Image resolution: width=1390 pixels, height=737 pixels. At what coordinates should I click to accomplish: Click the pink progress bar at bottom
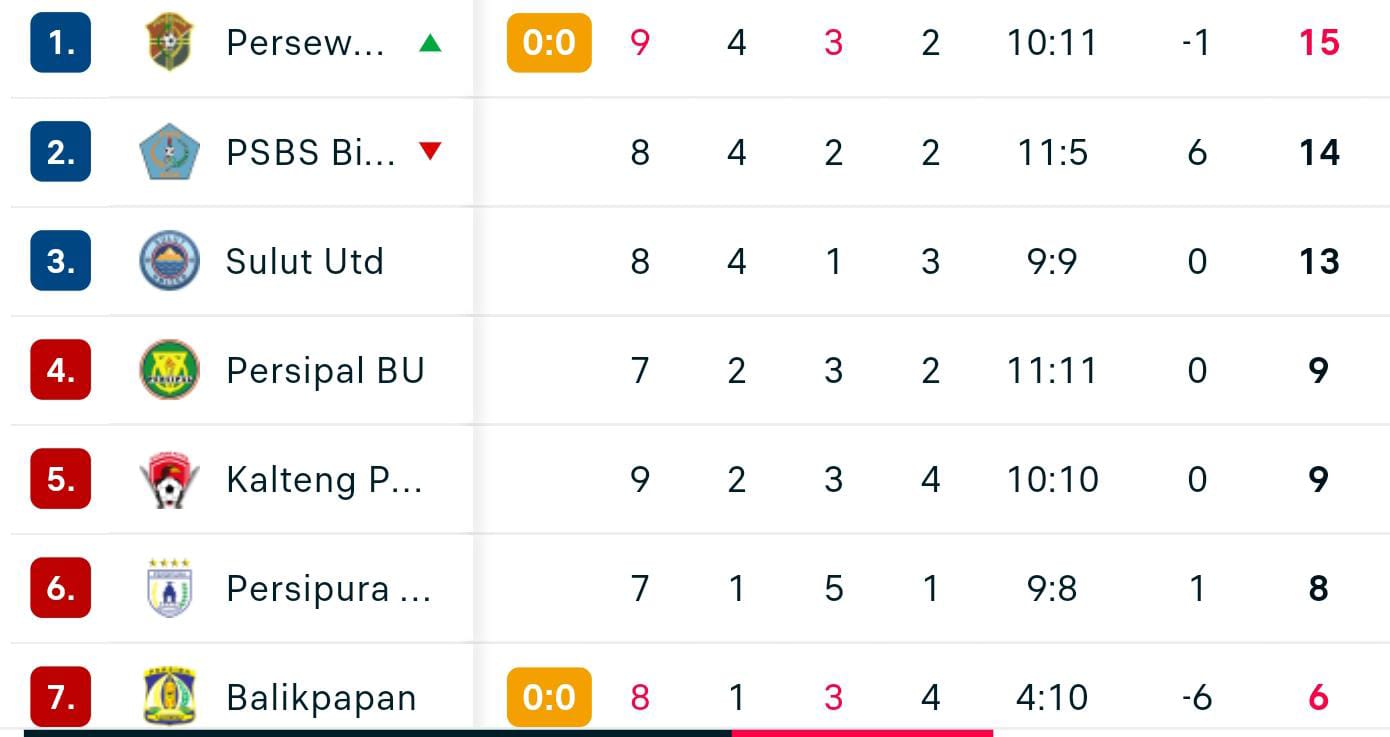point(862,733)
